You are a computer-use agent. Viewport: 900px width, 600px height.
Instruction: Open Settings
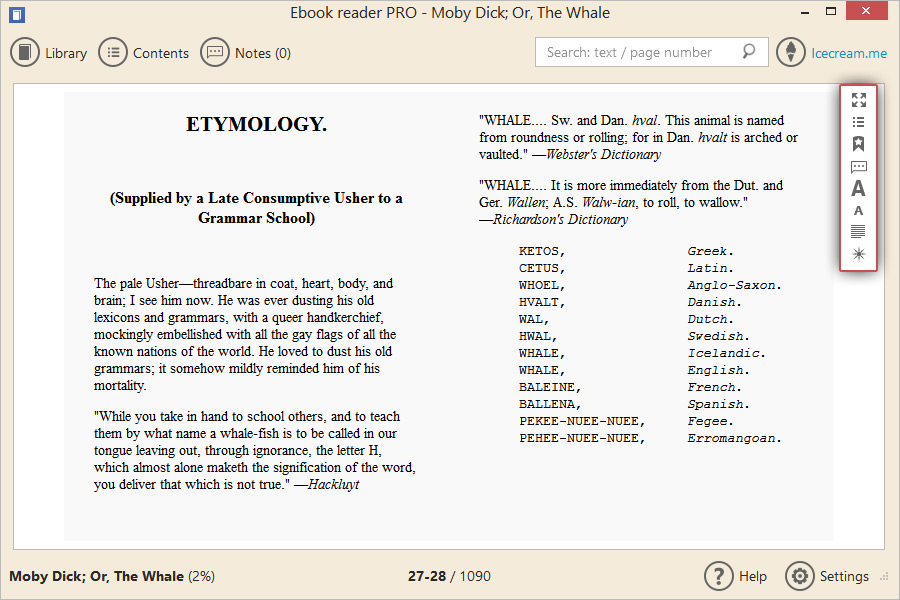pyautogui.click(x=827, y=576)
